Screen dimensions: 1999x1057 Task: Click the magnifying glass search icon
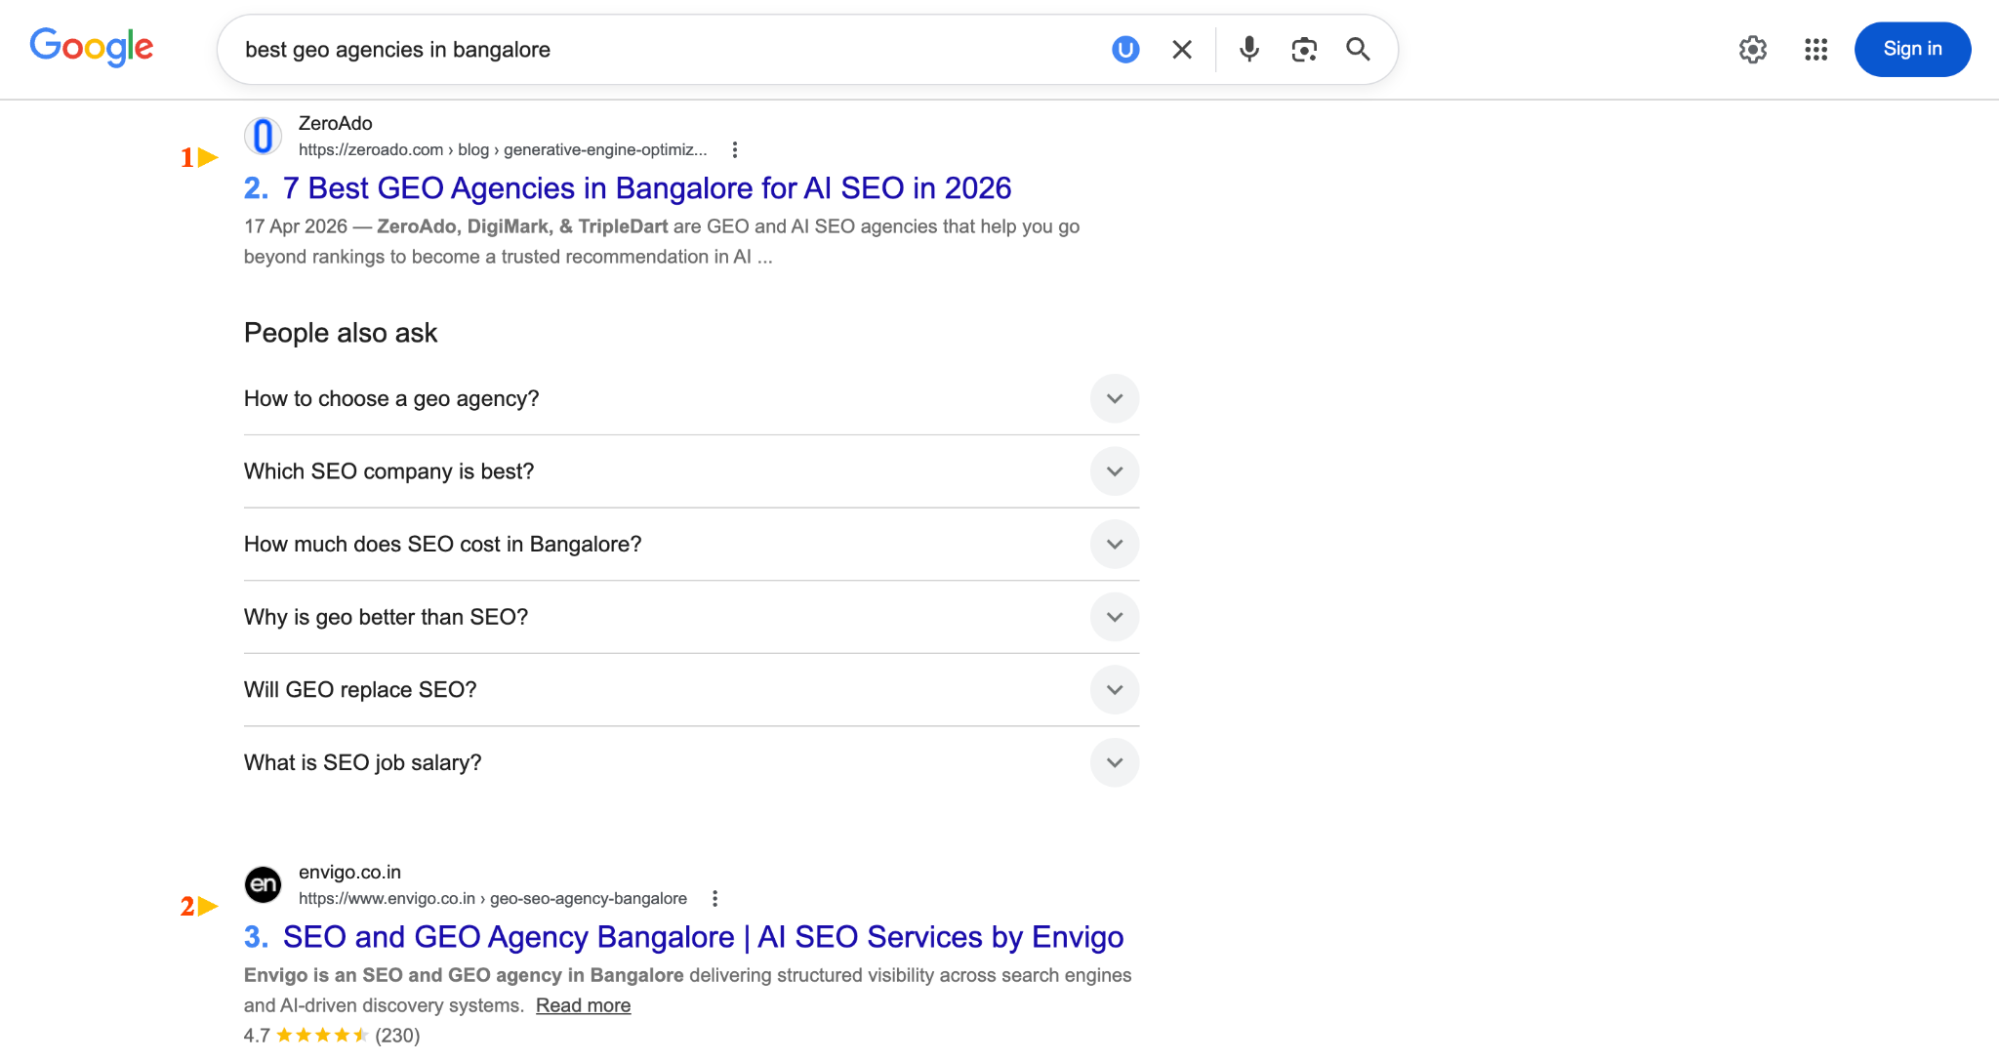pos(1357,49)
